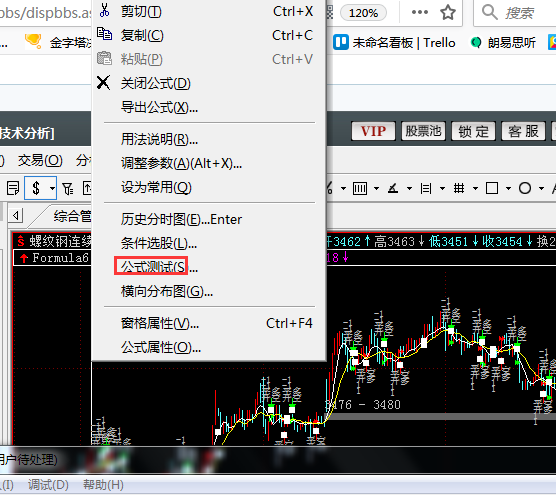Click the 螺纹钢连续 contract title
The image size is (556, 495).
(60, 241)
